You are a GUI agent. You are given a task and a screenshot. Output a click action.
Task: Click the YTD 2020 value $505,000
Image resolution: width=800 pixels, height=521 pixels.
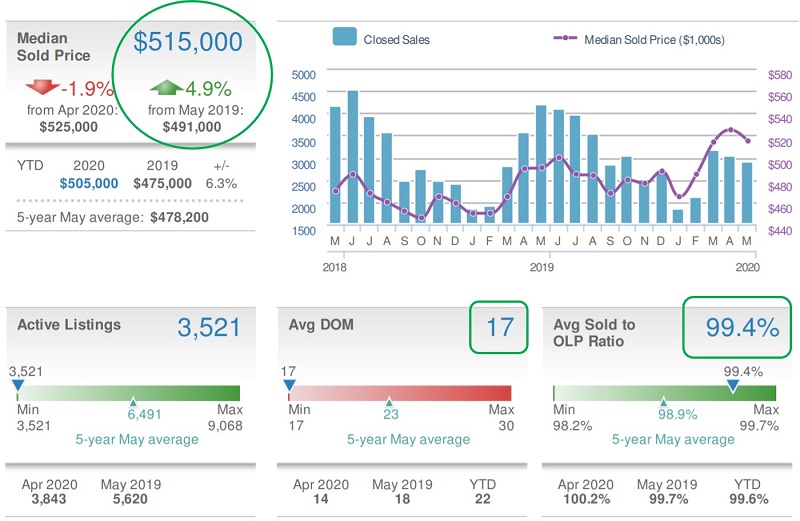(89, 183)
